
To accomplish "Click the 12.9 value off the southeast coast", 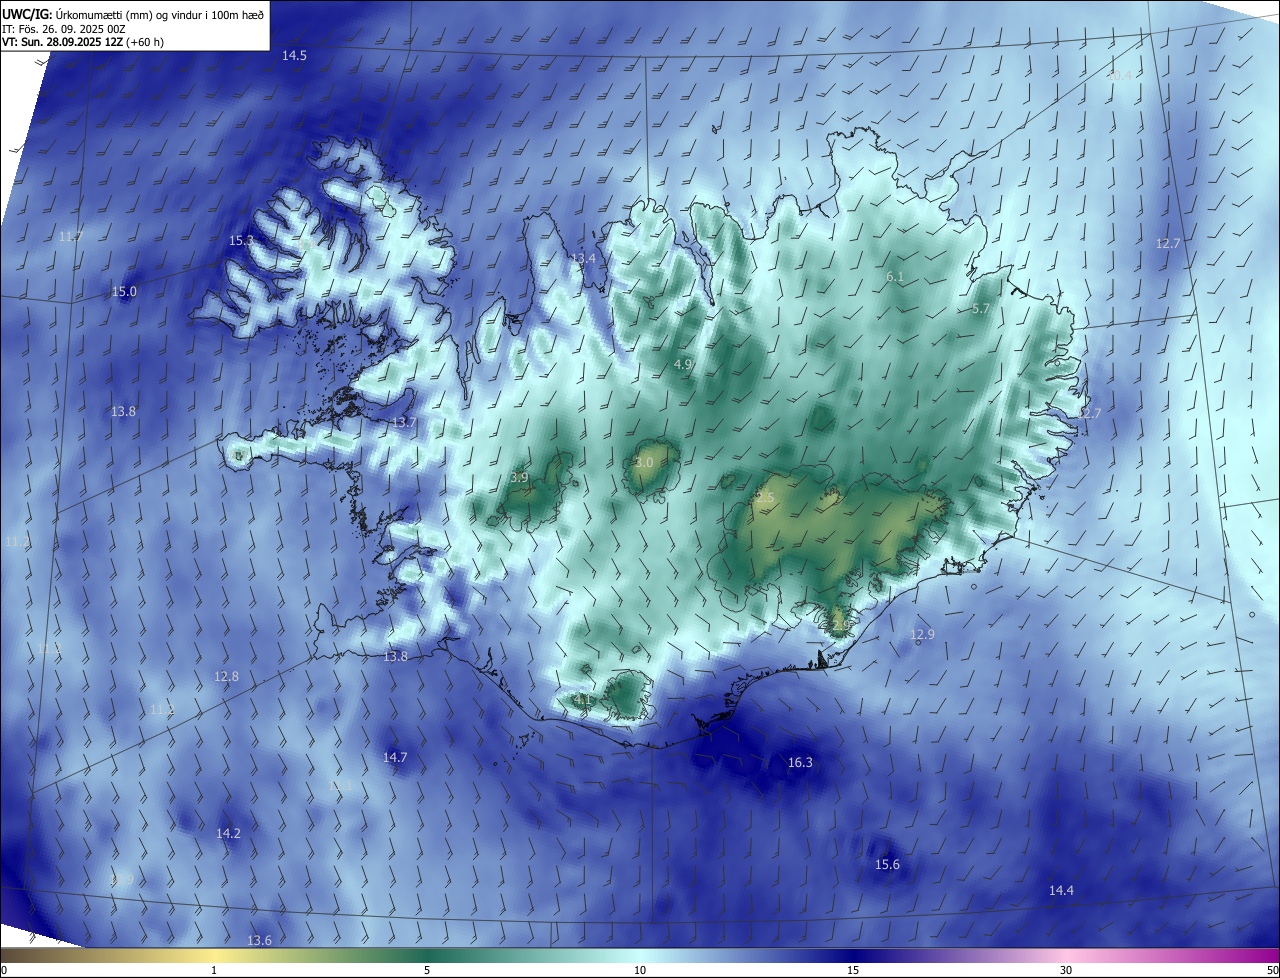I will (x=922, y=635).
